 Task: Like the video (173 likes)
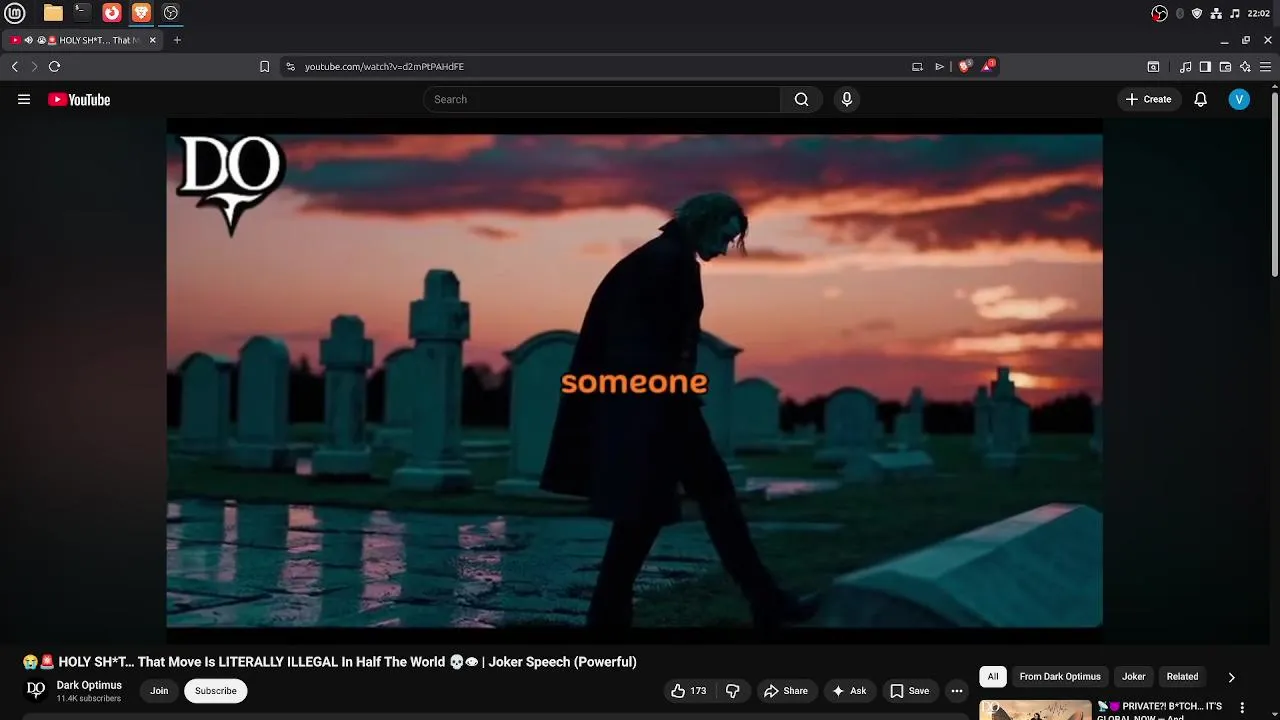688,691
